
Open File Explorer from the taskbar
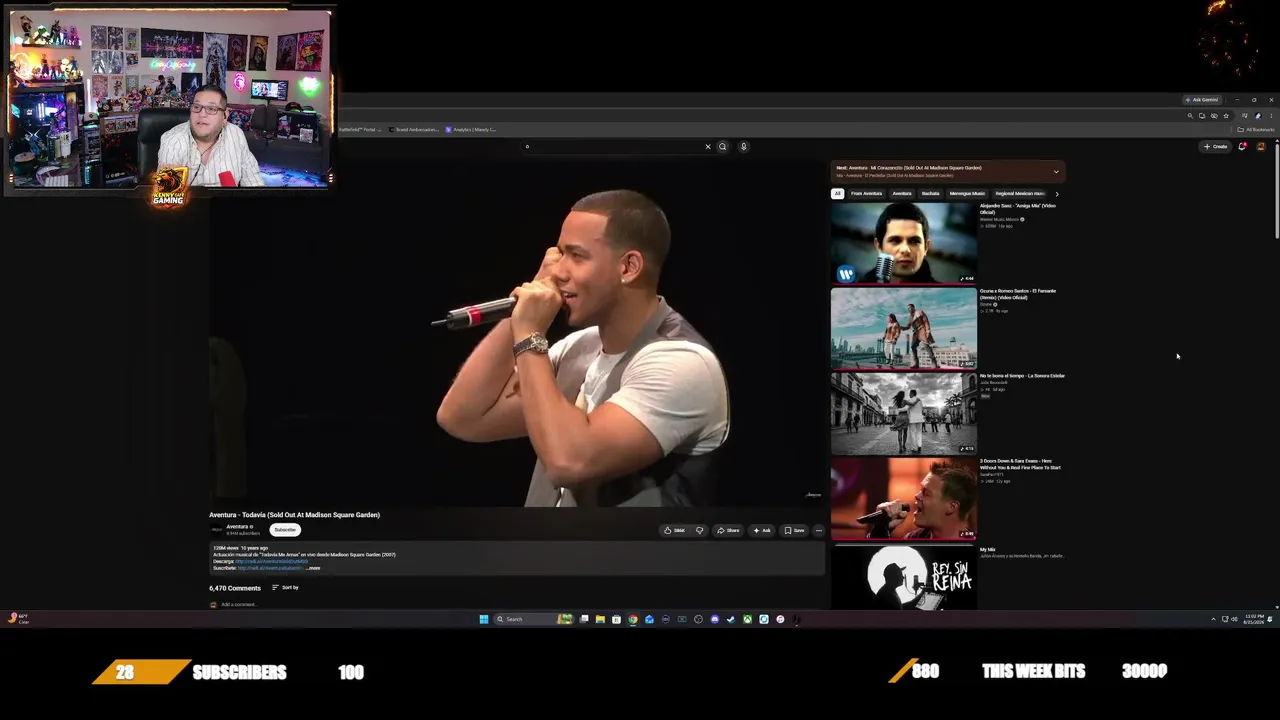[600, 619]
